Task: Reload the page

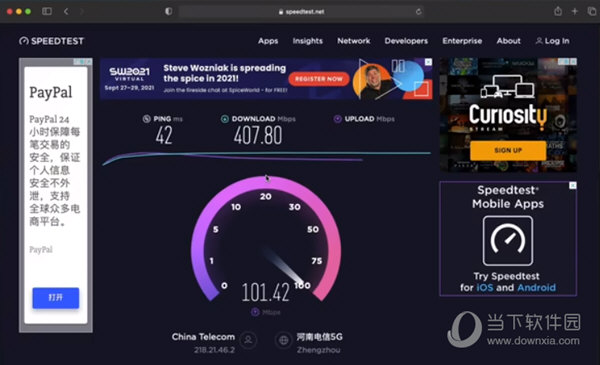Action: [x=418, y=12]
